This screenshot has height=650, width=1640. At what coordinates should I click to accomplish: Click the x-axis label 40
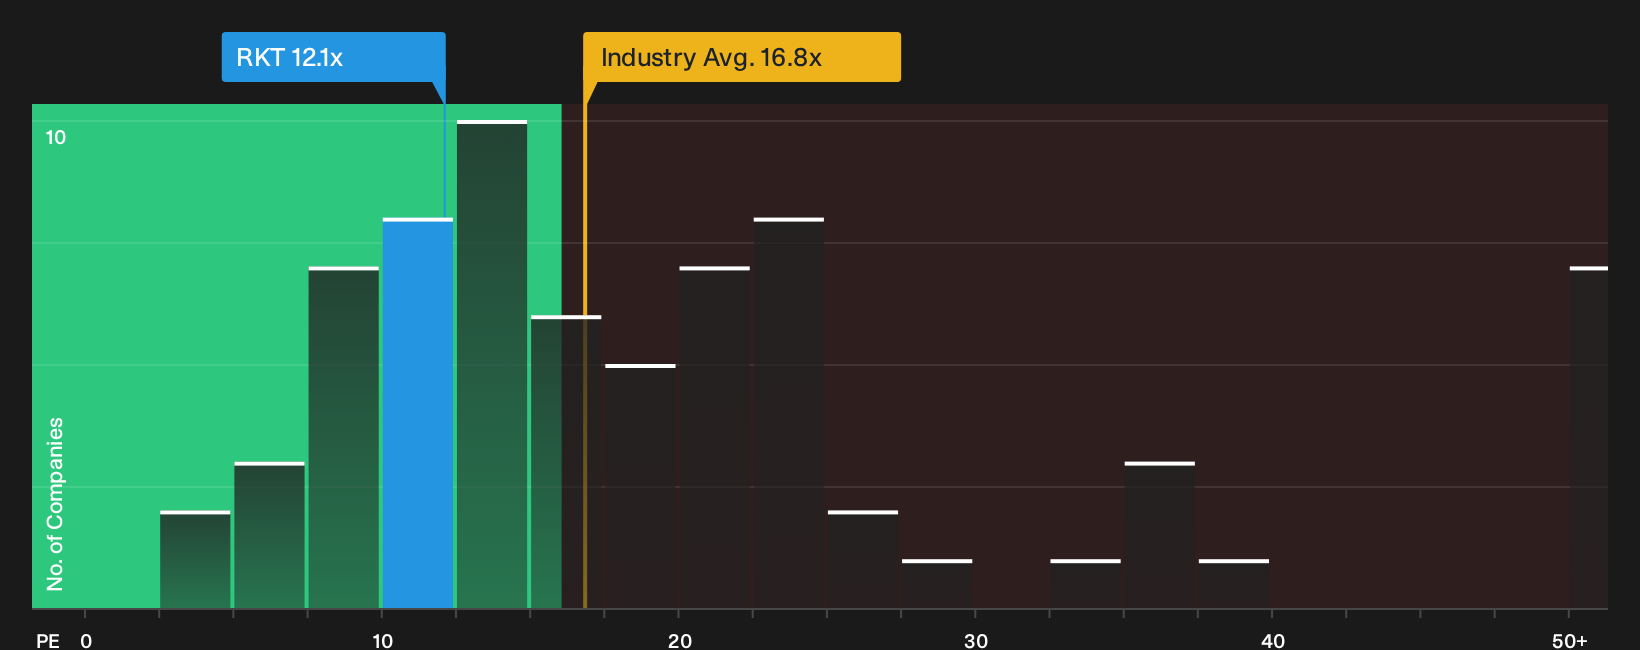(1273, 640)
